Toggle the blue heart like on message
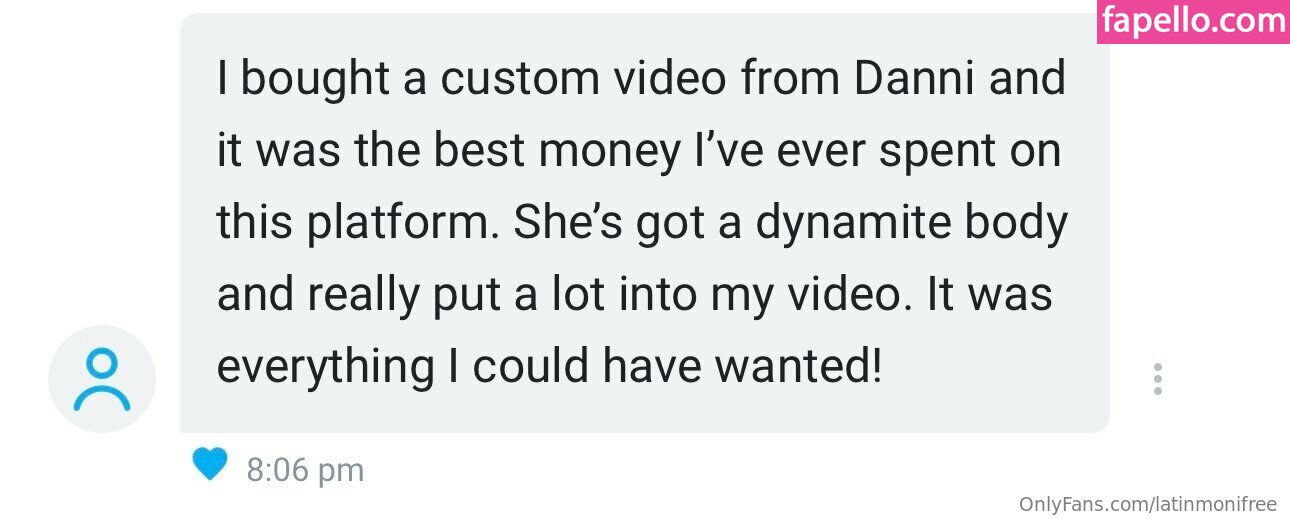 (209, 465)
